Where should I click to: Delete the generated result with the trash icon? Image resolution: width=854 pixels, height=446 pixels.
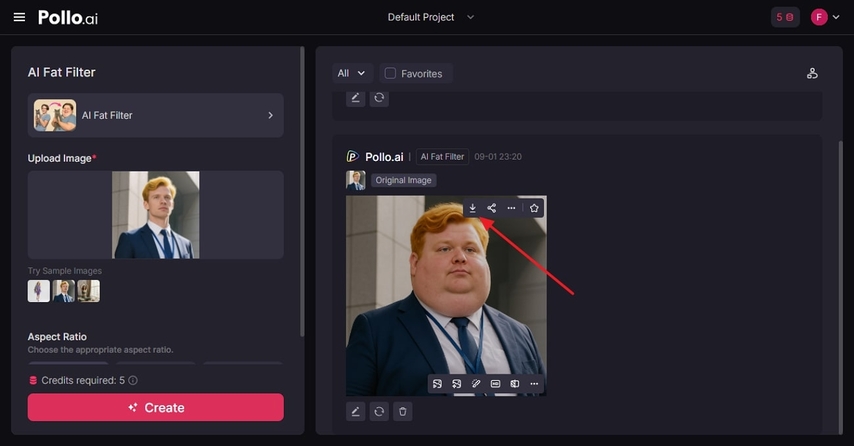[x=402, y=411]
